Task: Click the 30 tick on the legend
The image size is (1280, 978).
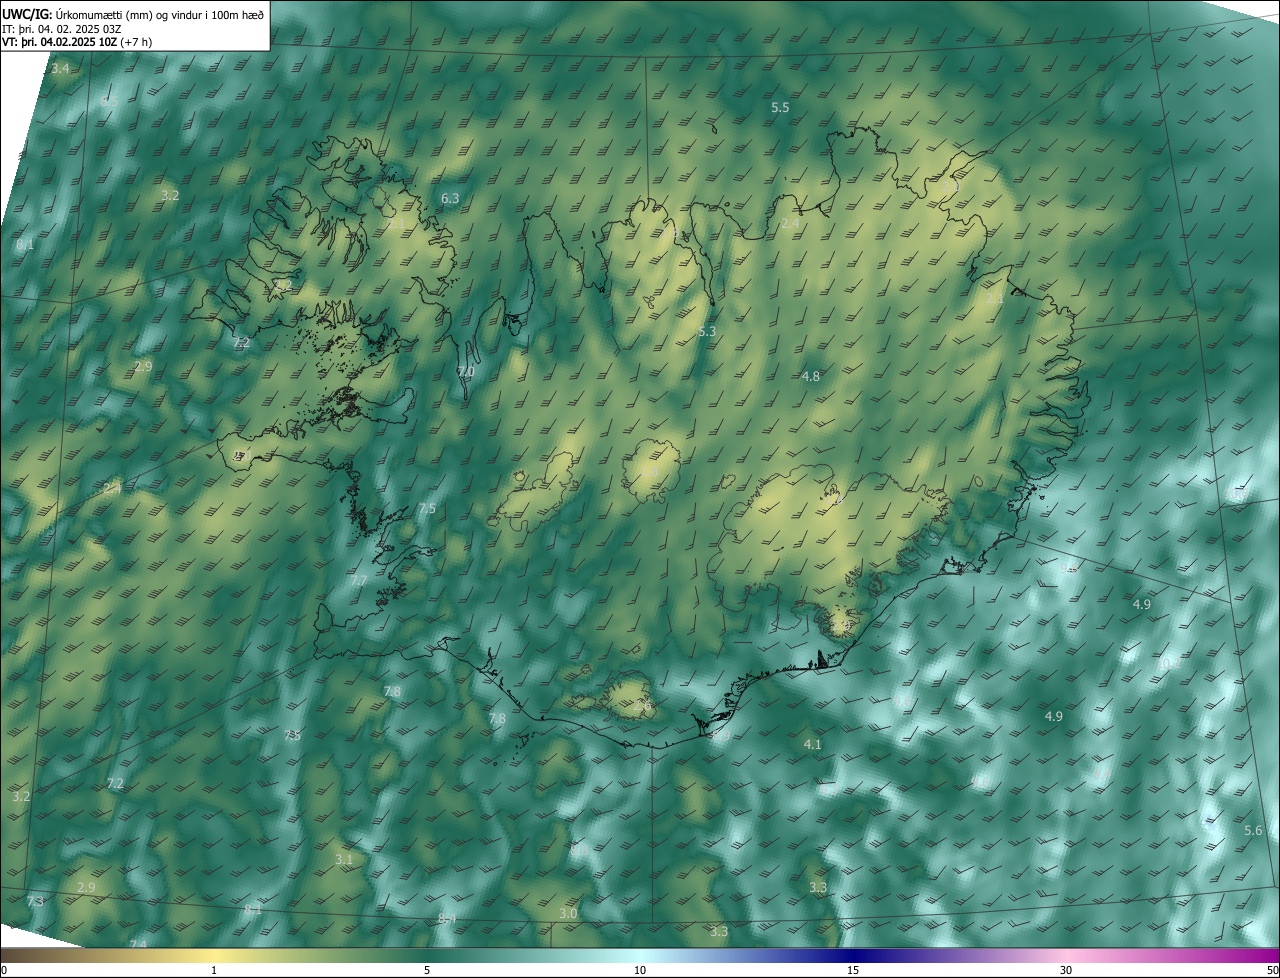Action: click(1066, 970)
